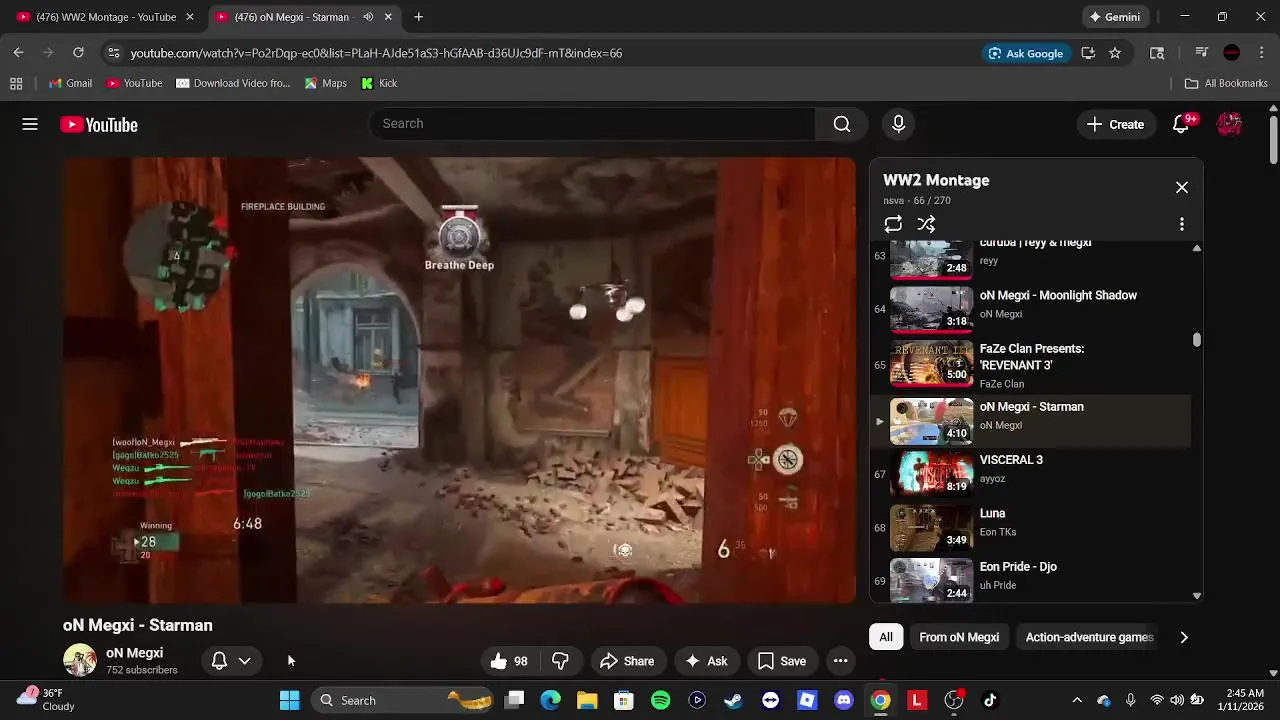
Task: Click the Ask Google button
Action: [1025, 53]
